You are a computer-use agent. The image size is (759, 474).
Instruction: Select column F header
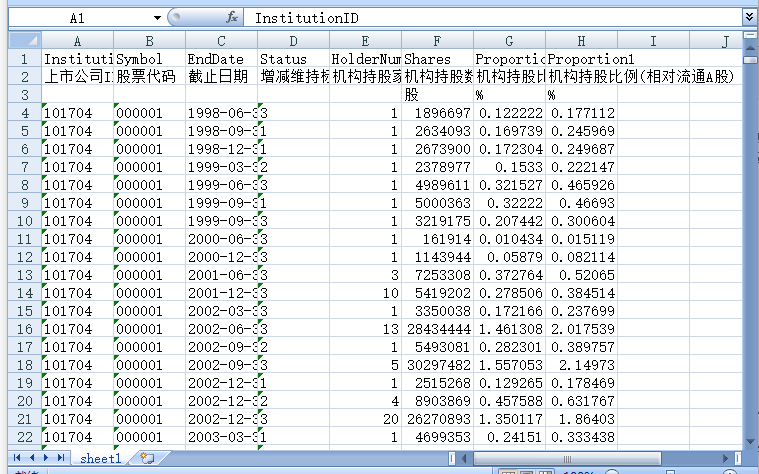(x=437, y=41)
